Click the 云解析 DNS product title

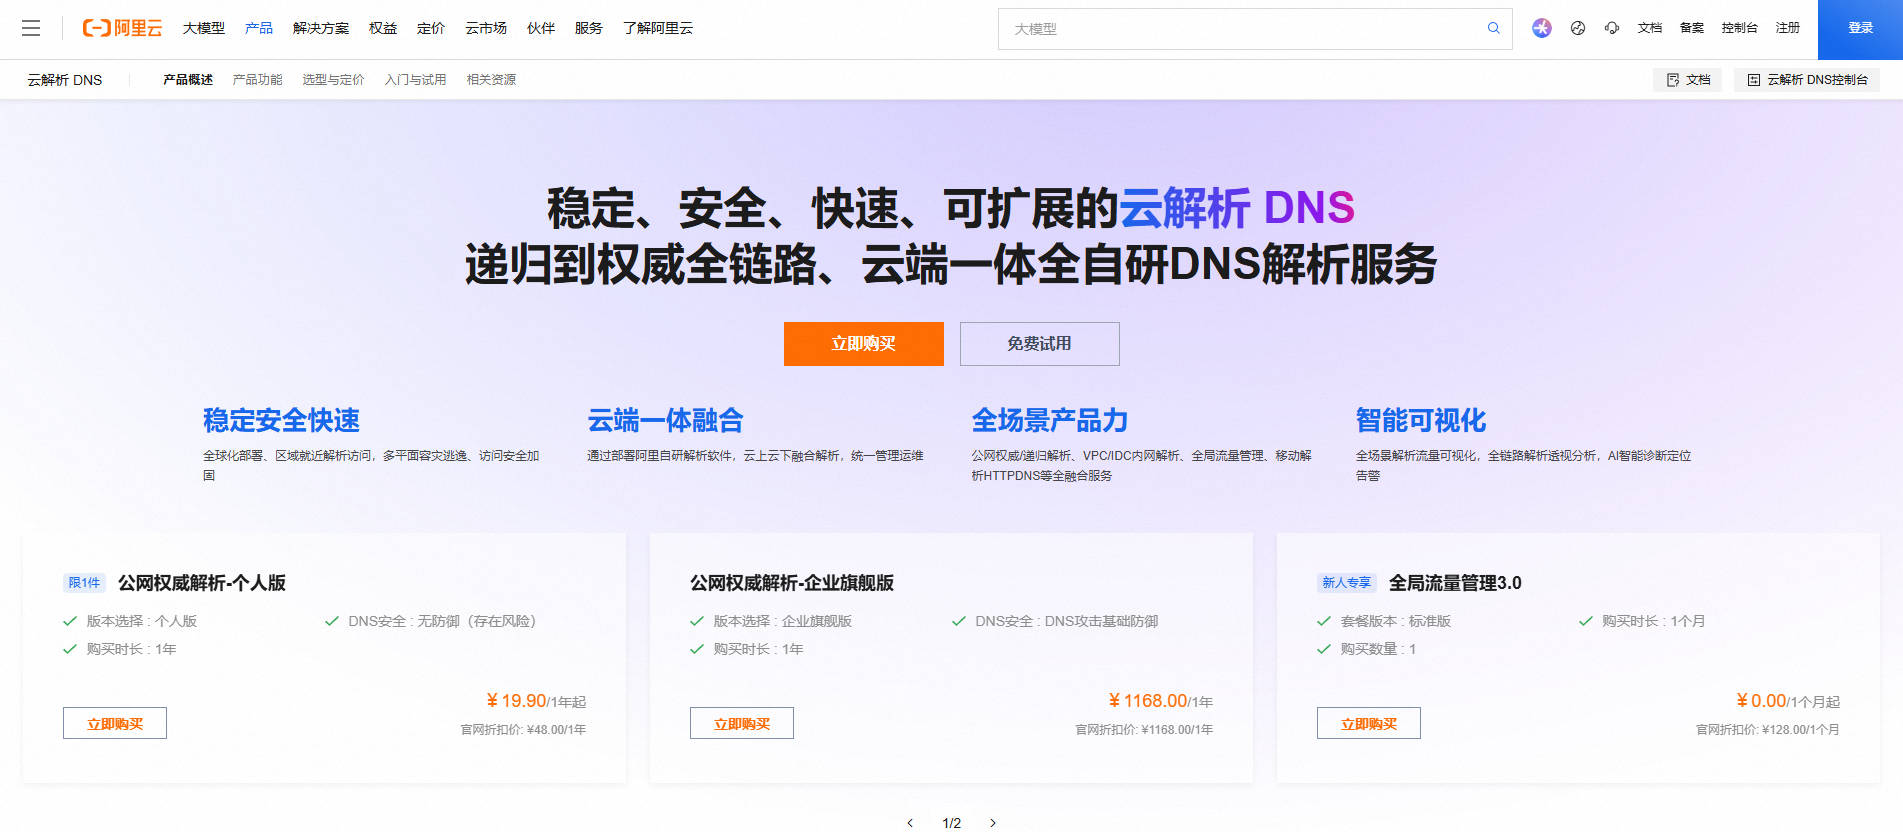coord(65,80)
